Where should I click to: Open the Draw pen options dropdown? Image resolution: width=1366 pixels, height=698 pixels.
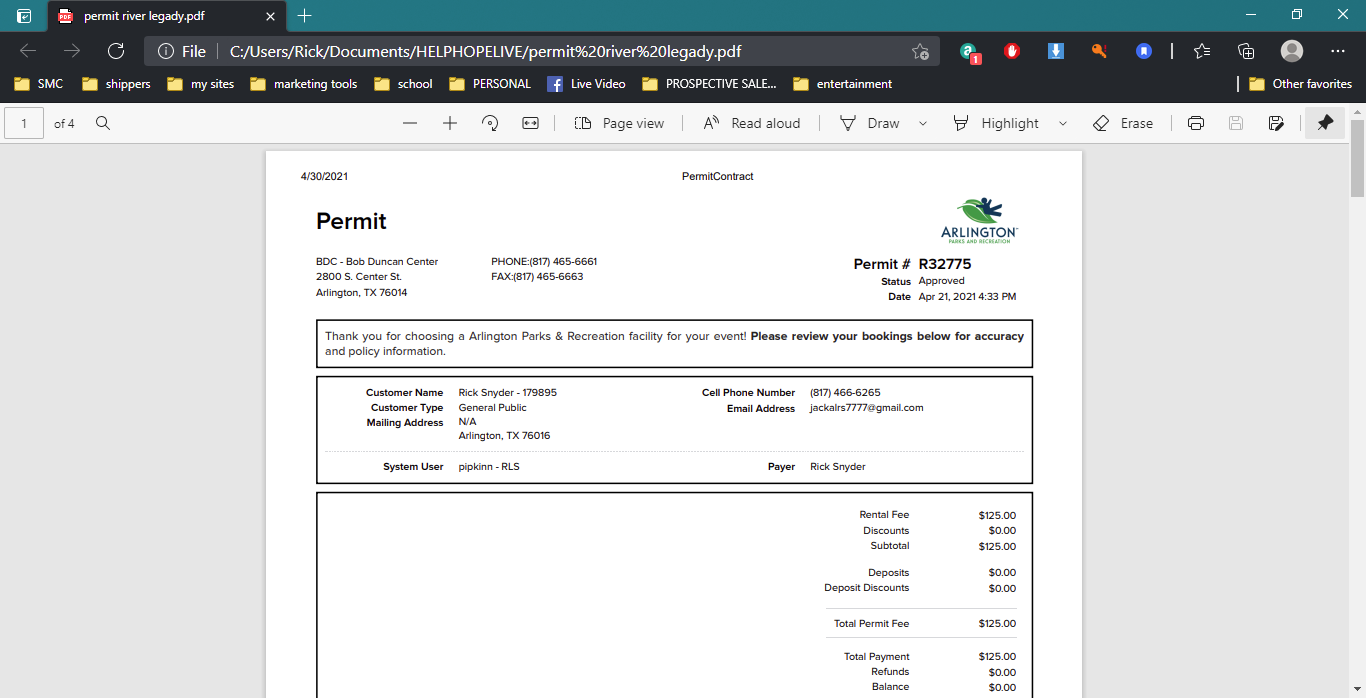[x=922, y=123]
